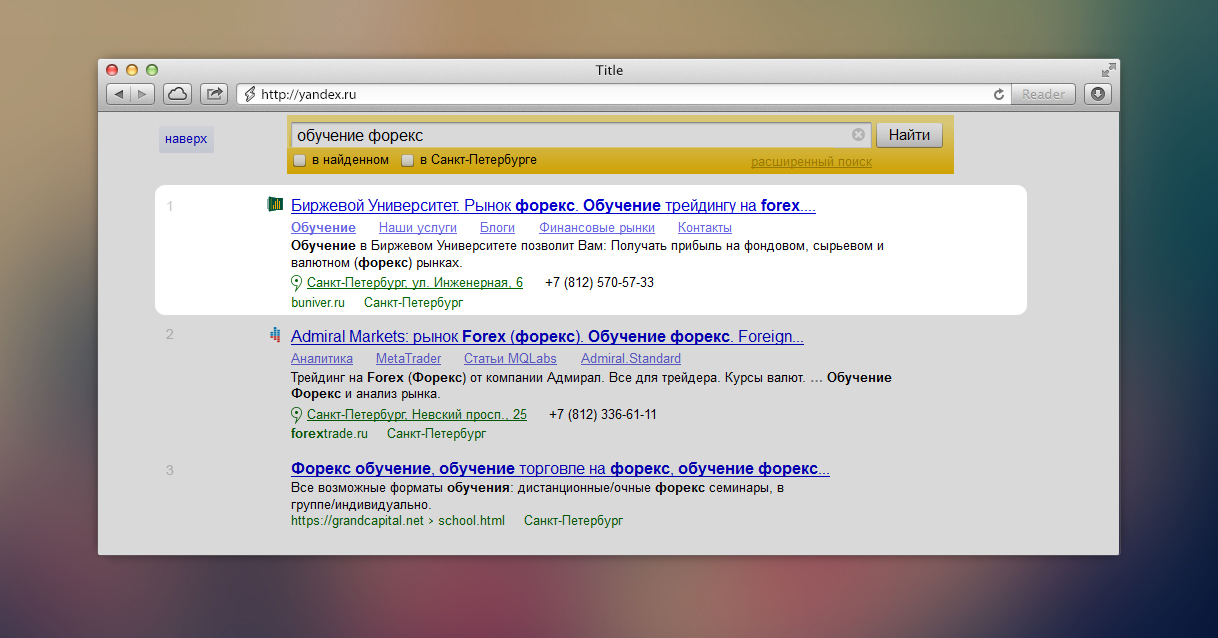Image resolution: width=1218 pixels, height=638 pixels.
Task: Open 'расширенный поиск' link
Action: 811,162
